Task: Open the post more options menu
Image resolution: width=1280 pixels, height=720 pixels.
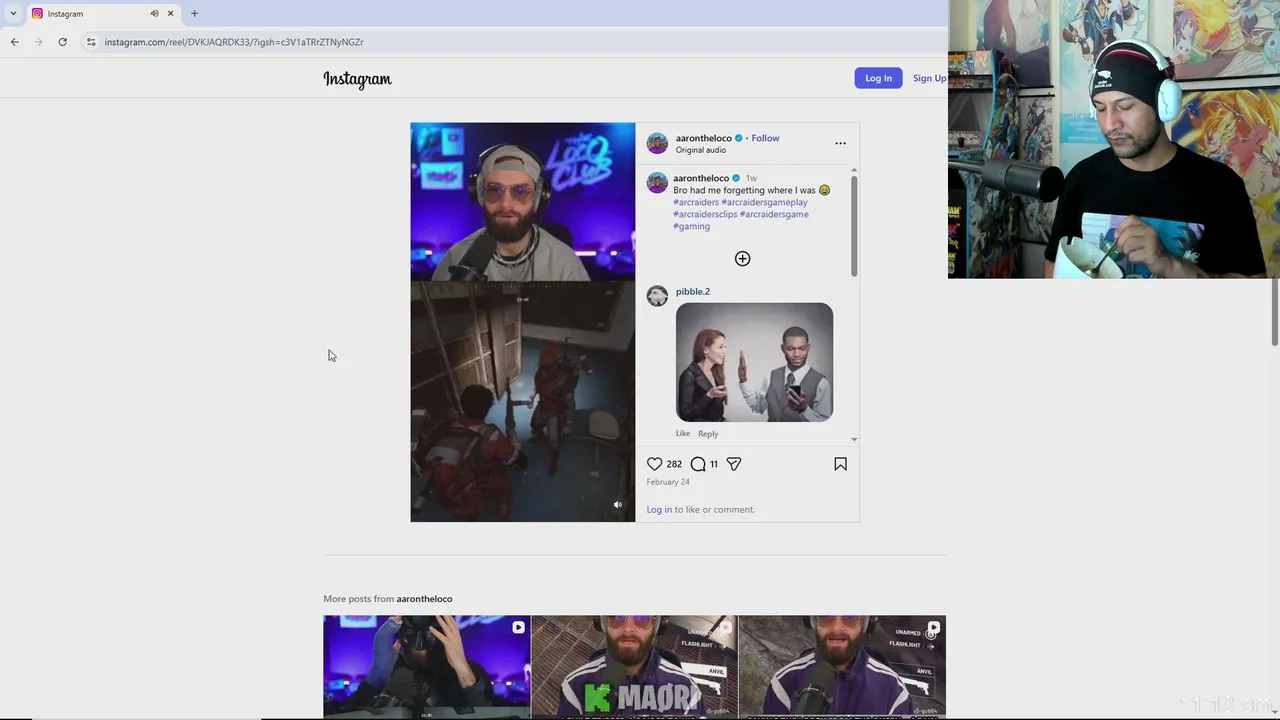Action: [x=840, y=143]
